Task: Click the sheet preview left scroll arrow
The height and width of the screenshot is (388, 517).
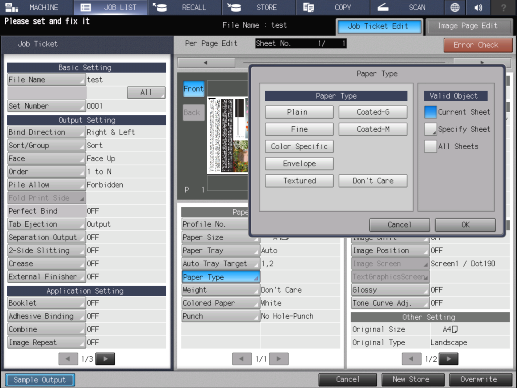Action: tap(206, 62)
